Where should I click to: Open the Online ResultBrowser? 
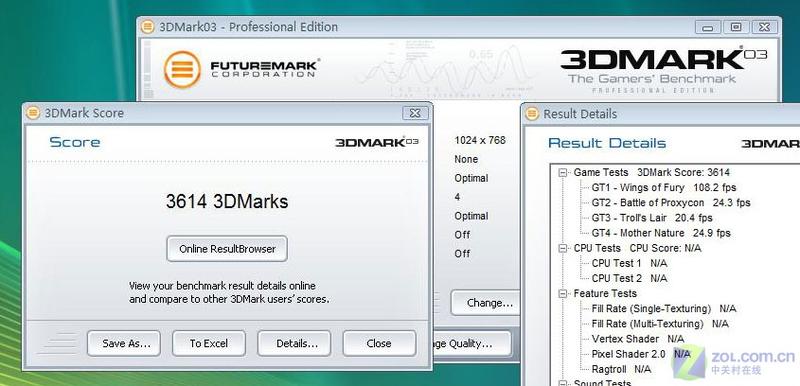[x=227, y=249]
